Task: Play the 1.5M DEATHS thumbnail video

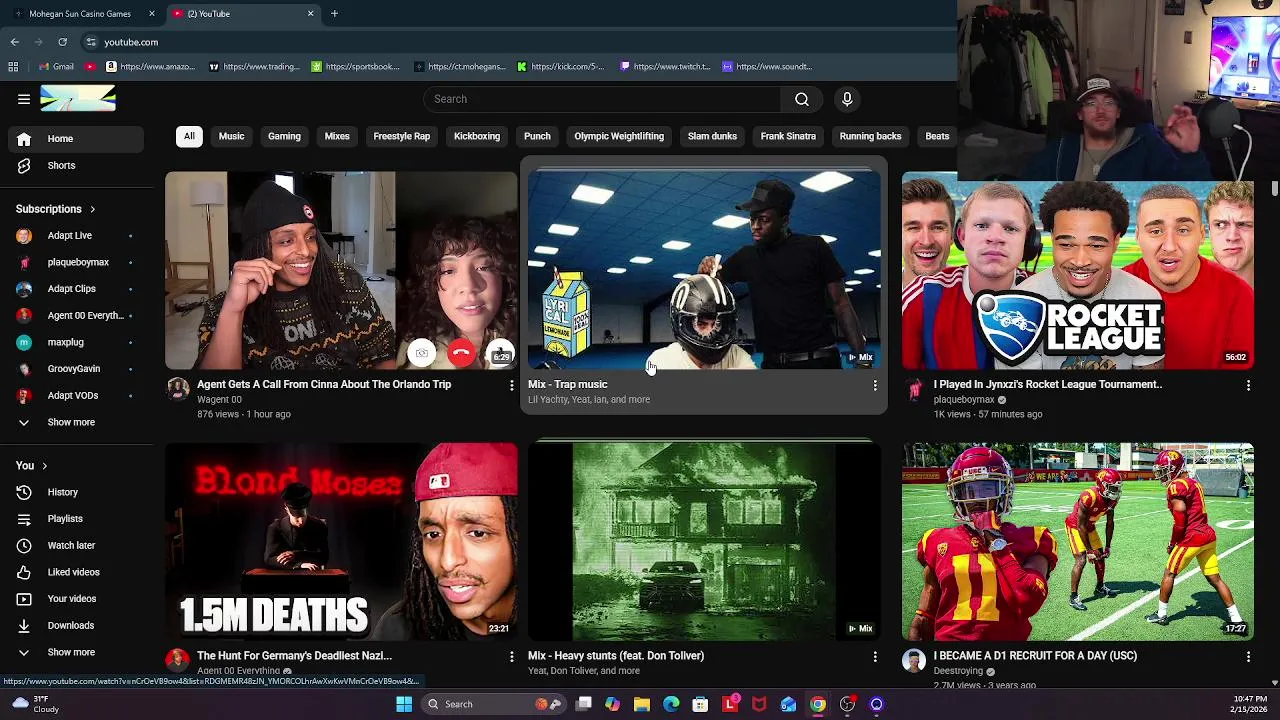Action: [x=341, y=541]
